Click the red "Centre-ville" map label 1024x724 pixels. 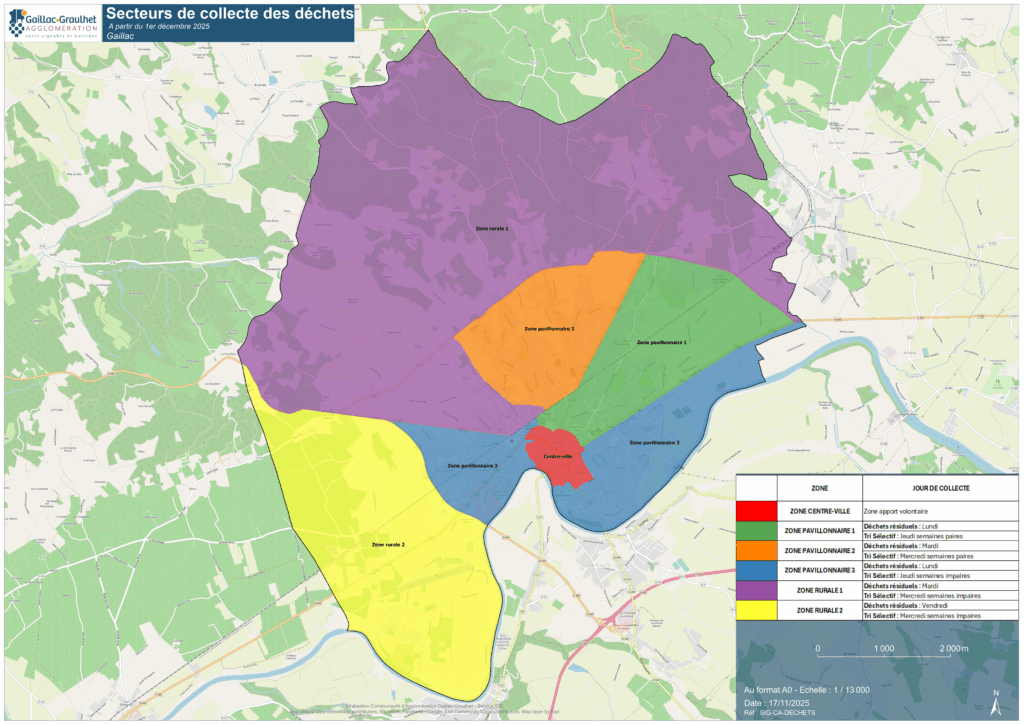[558, 456]
